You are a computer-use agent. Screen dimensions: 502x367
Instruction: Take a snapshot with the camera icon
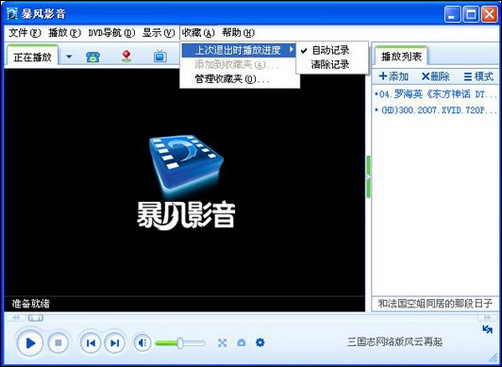pyautogui.click(x=241, y=343)
